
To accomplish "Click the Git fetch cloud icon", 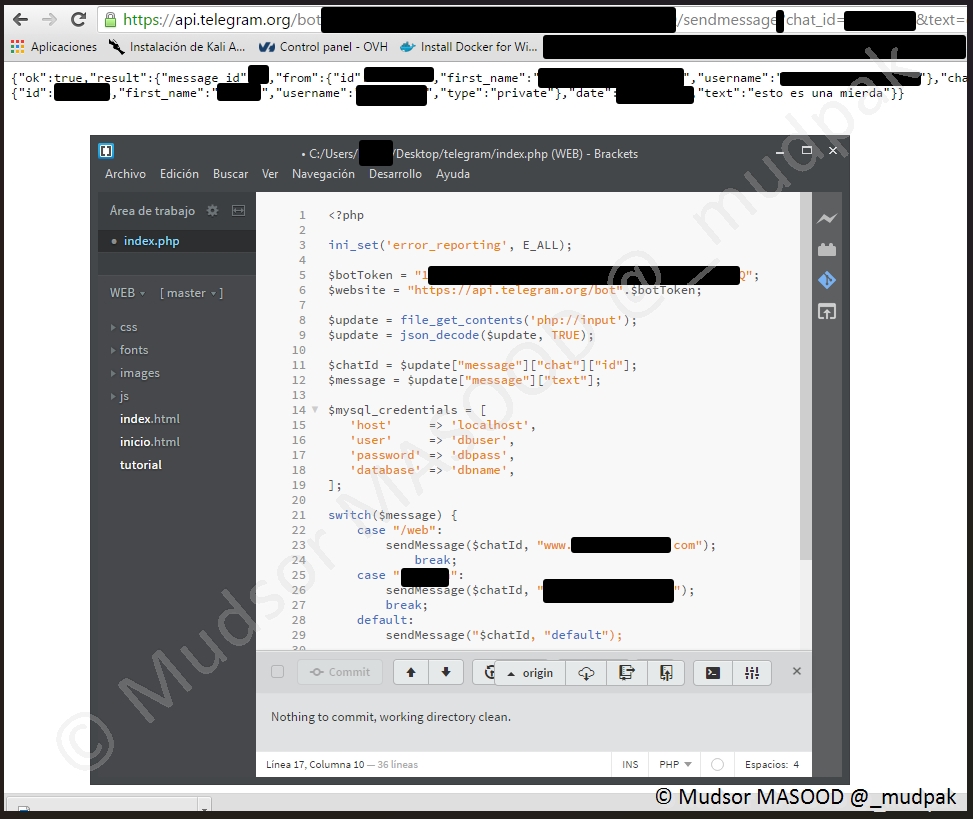I will point(586,673).
